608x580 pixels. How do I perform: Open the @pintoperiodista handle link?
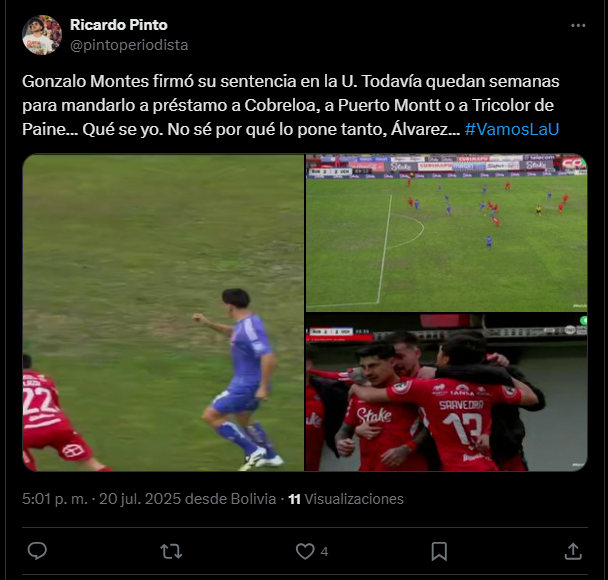129,45
